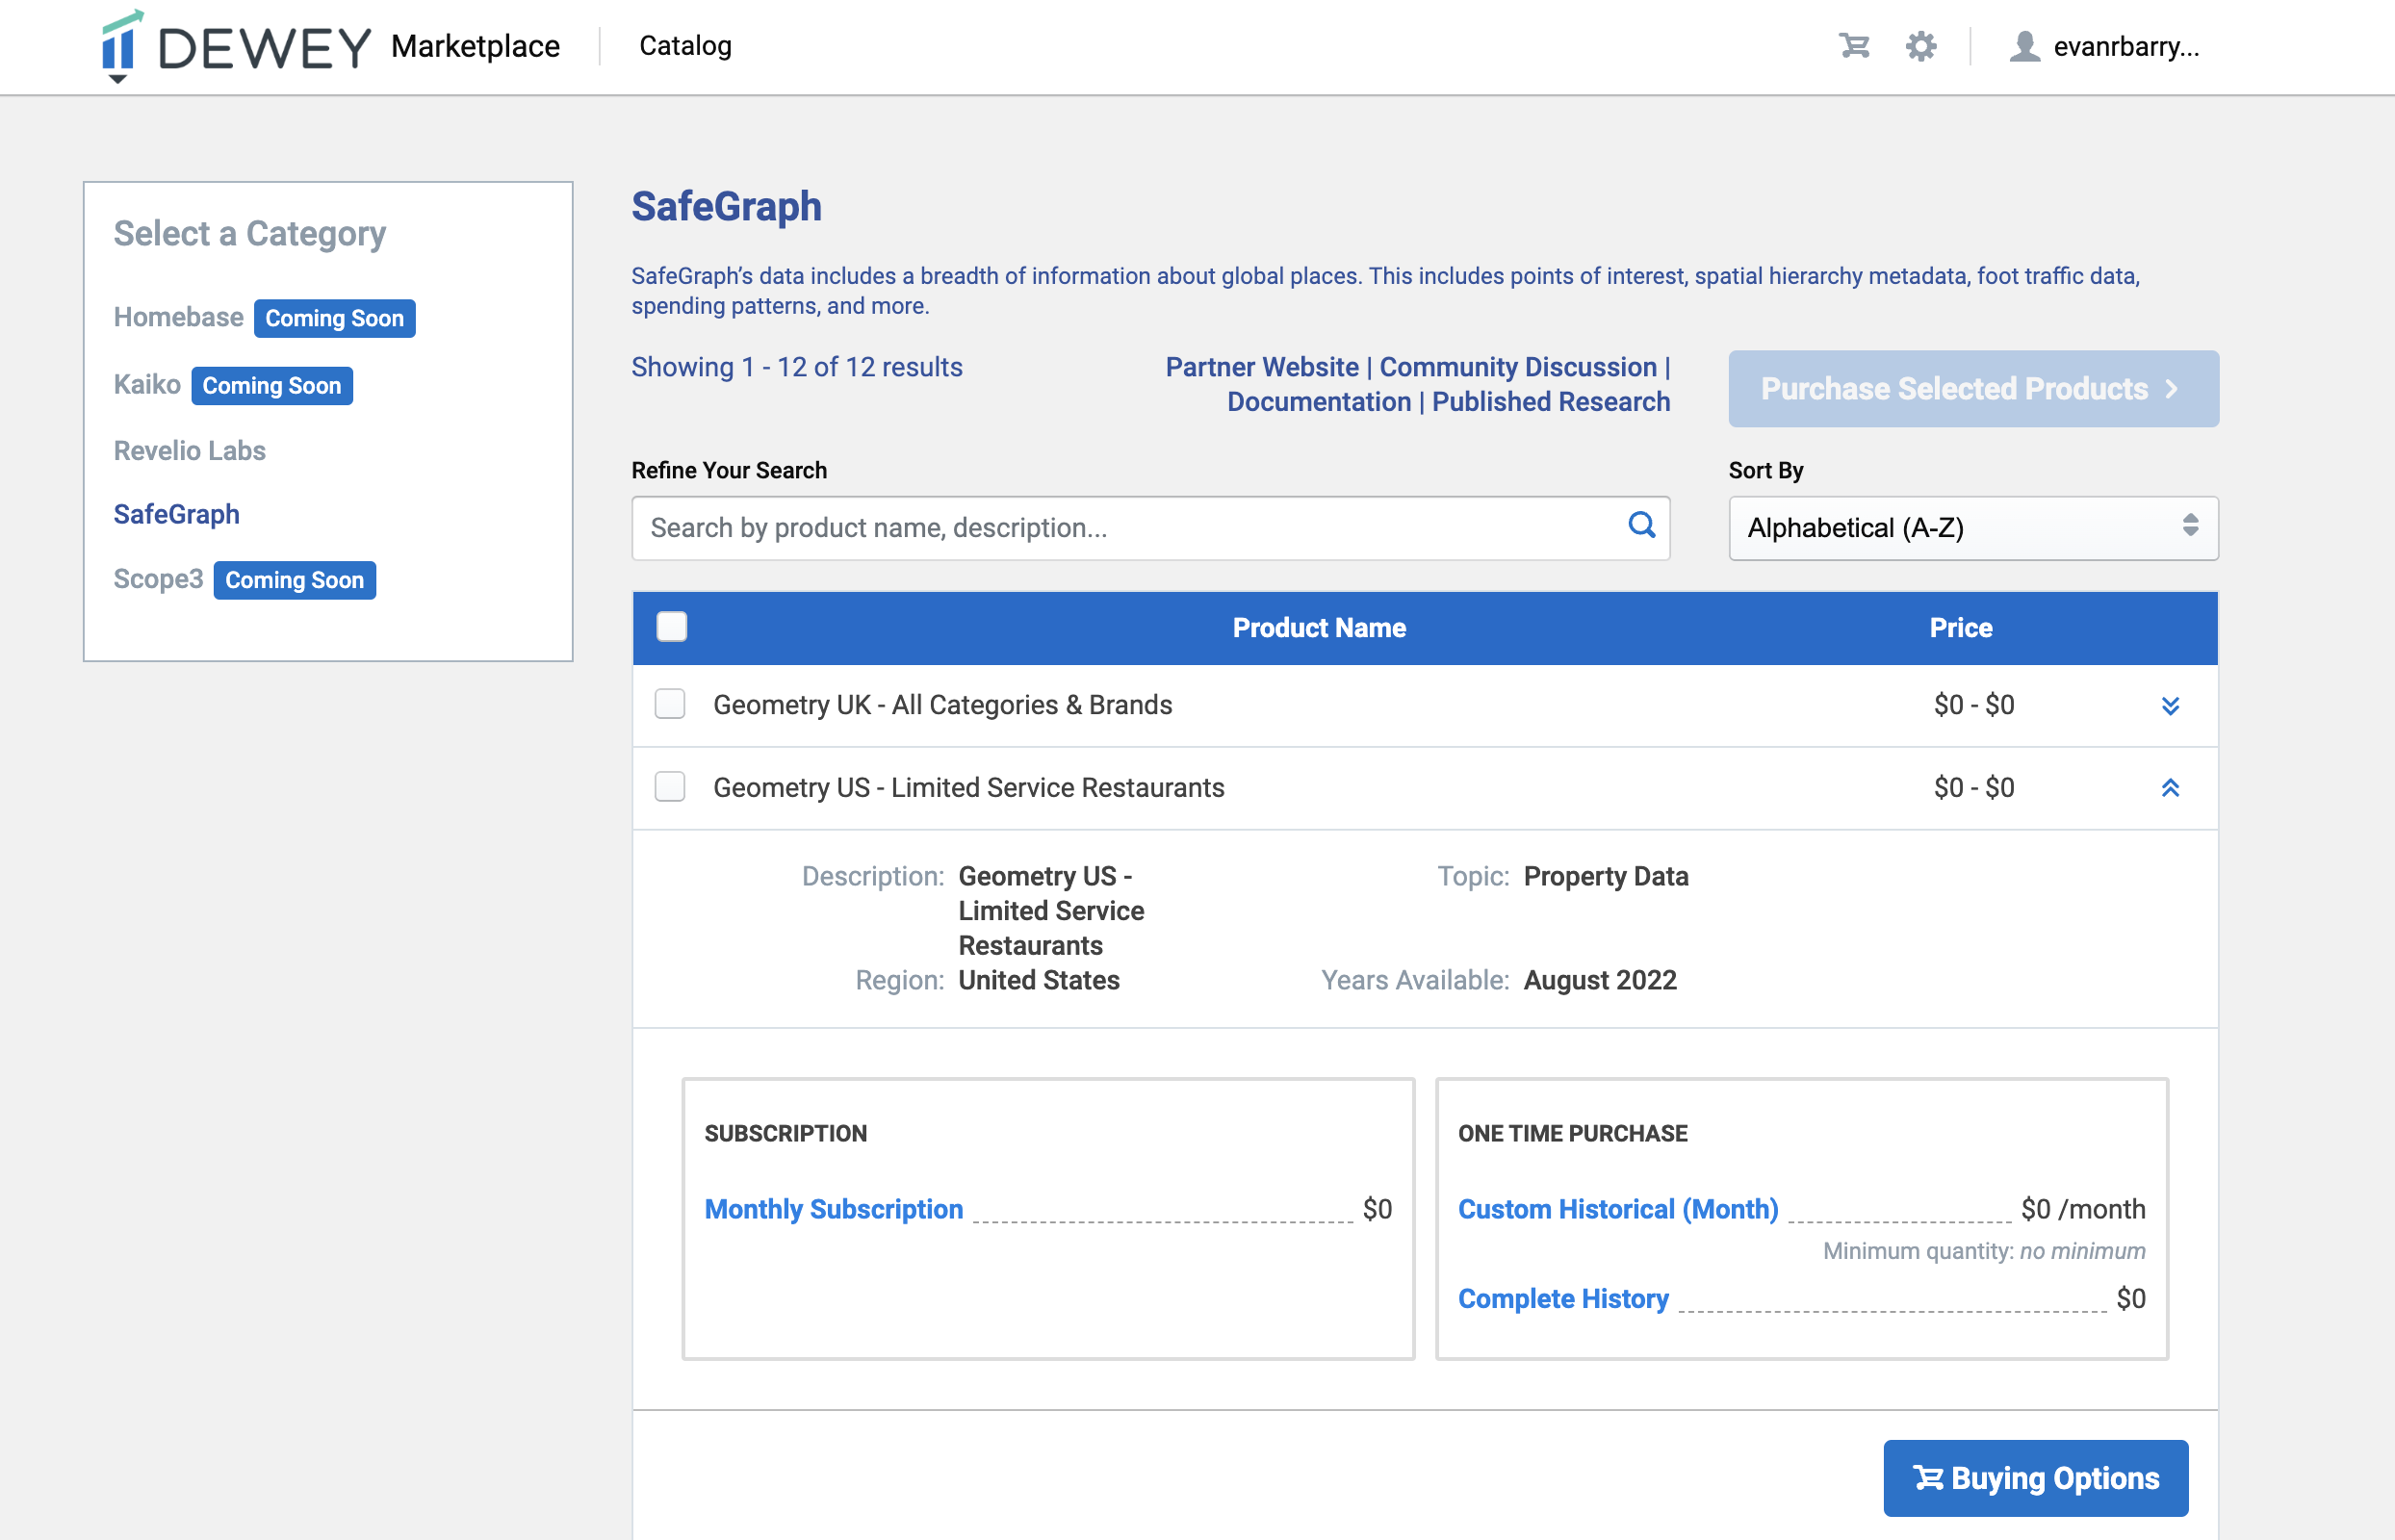Click 'Minimum quantity: no minimum' note
This screenshot has height=1540, width=2395.
1983,1251
